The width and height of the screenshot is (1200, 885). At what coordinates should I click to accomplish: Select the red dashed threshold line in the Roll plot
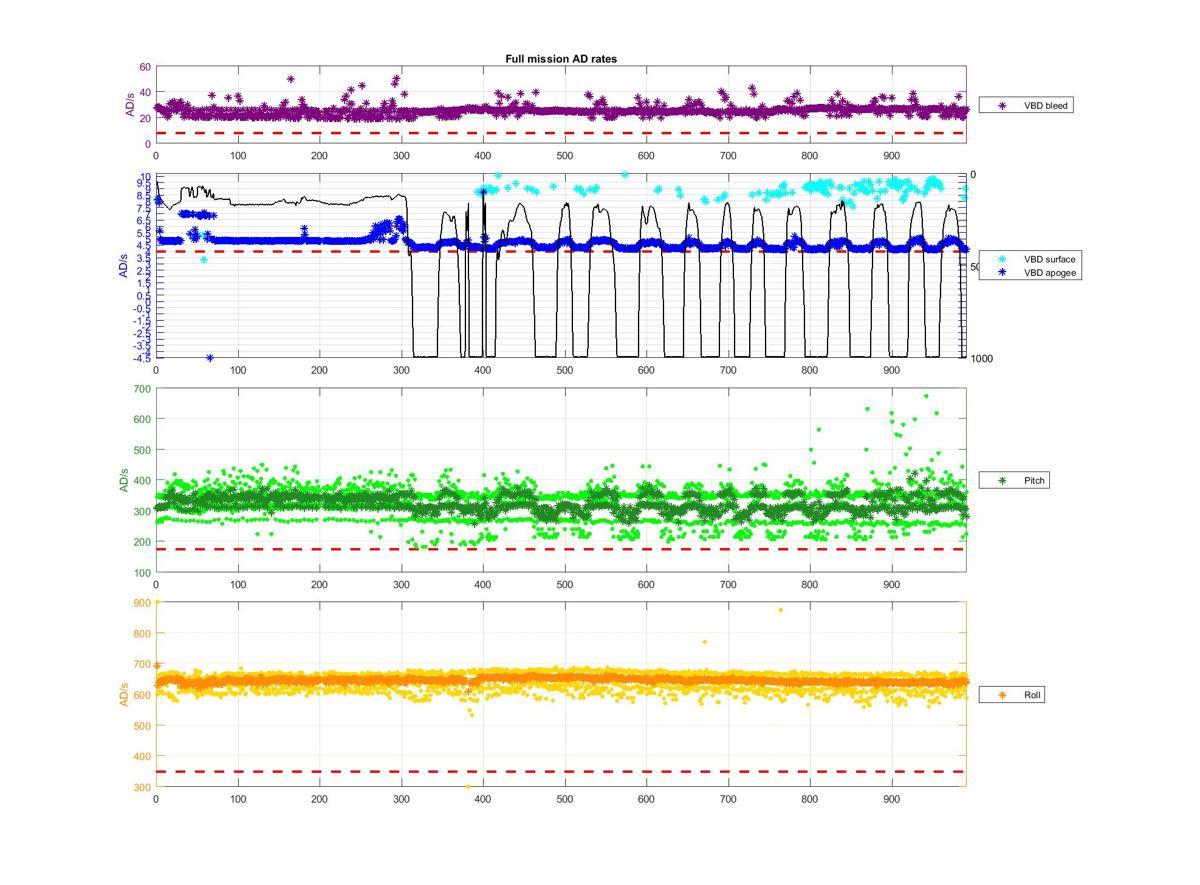point(560,771)
